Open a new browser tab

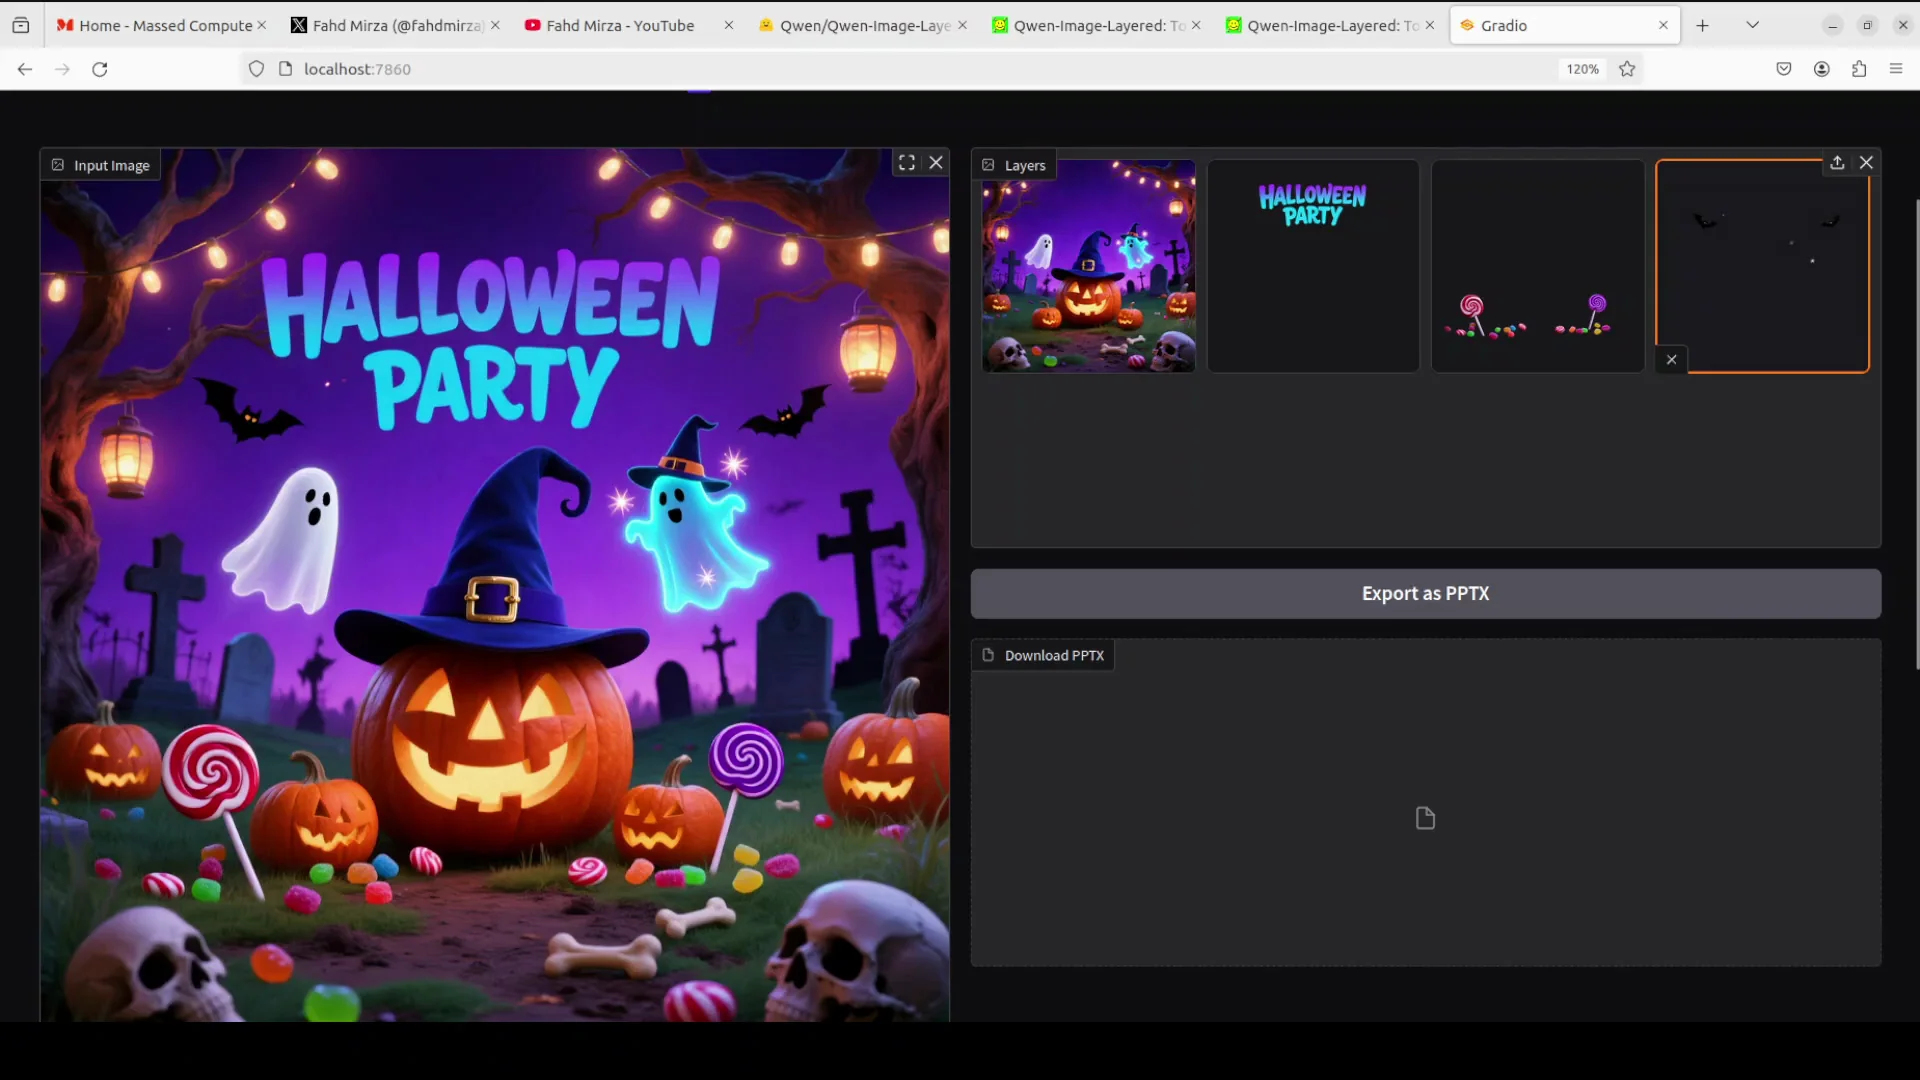click(x=1703, y=25)
